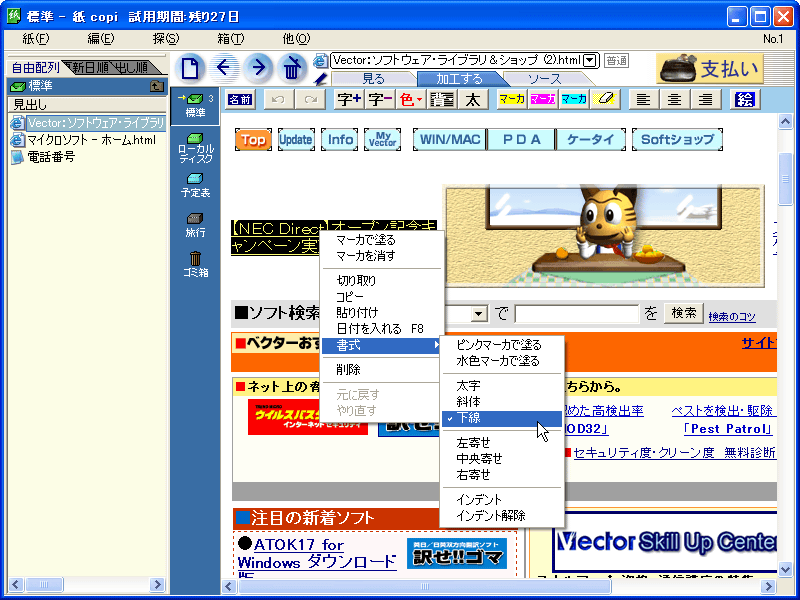Image resolution: width=800 pixels, height=600 pixels.
Task: Center text using toolbar align icon
Action: (674, 99)
